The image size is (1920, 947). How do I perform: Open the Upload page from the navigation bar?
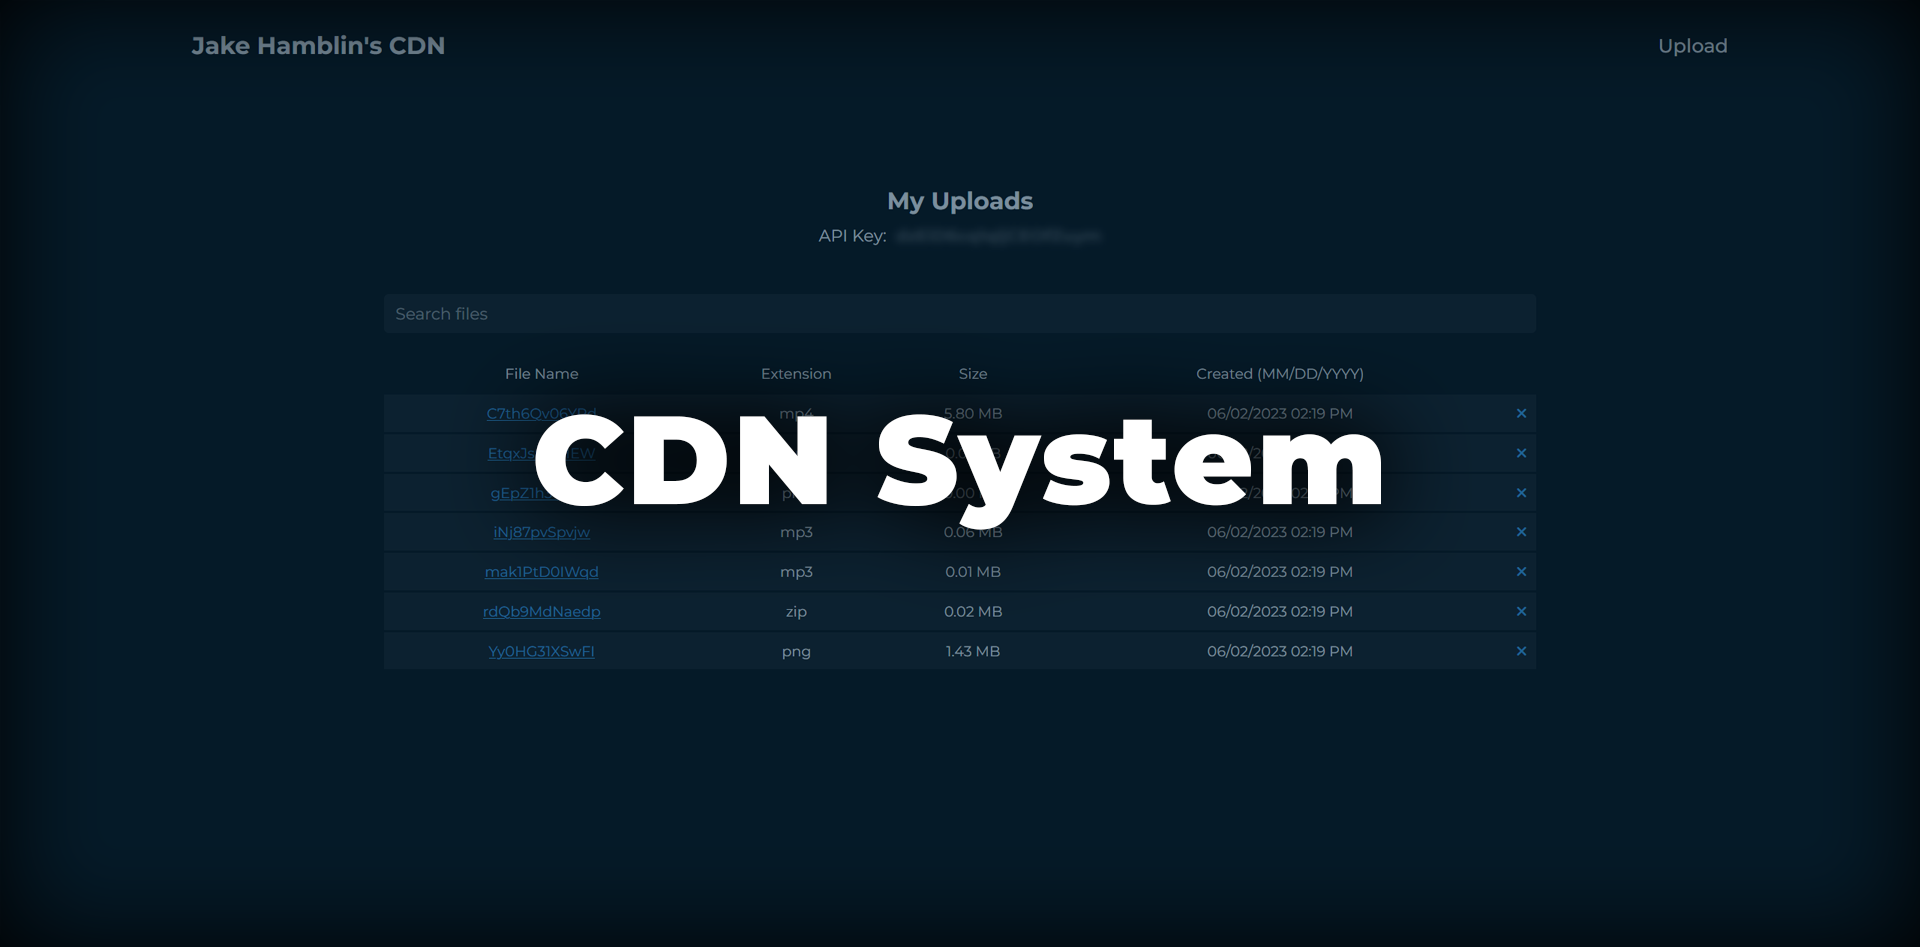[x=1692, y=45]
